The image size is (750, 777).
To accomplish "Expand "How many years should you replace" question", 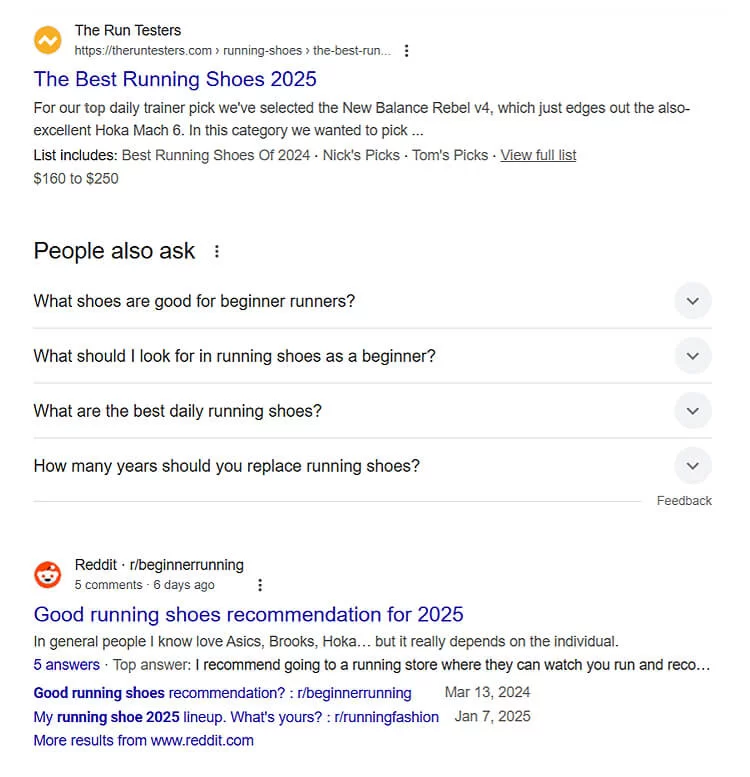I will [692, 466].
